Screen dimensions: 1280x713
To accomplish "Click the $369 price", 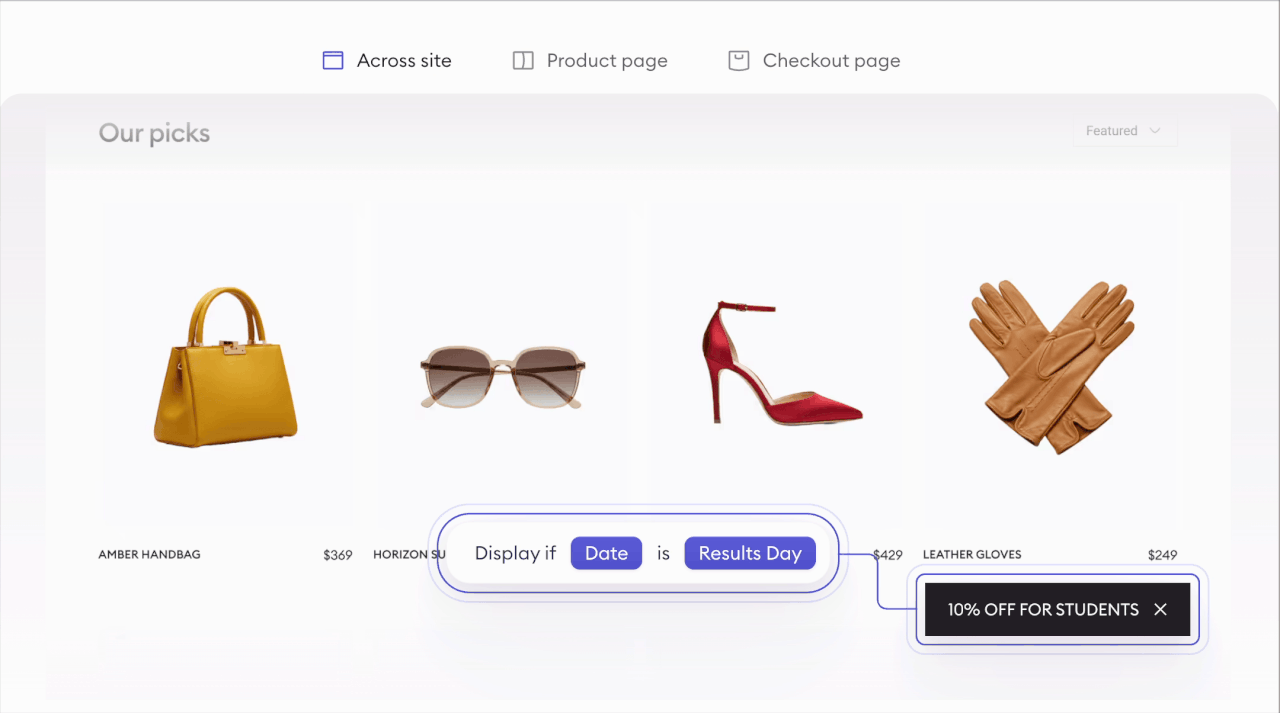I will click(x=338, y=554).
